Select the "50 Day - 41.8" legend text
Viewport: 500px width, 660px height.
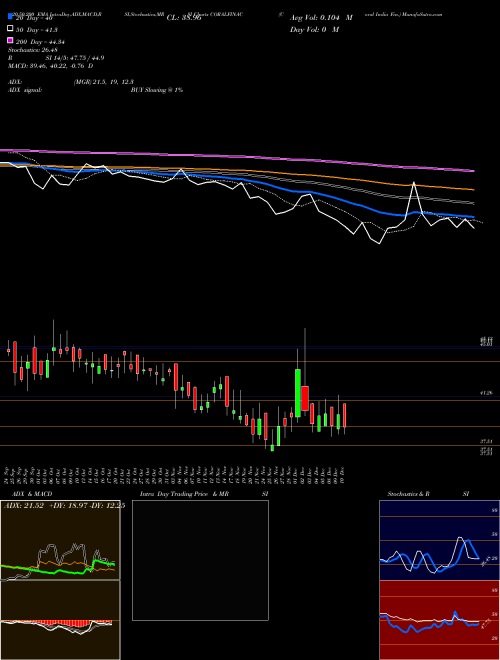[37, 30]
